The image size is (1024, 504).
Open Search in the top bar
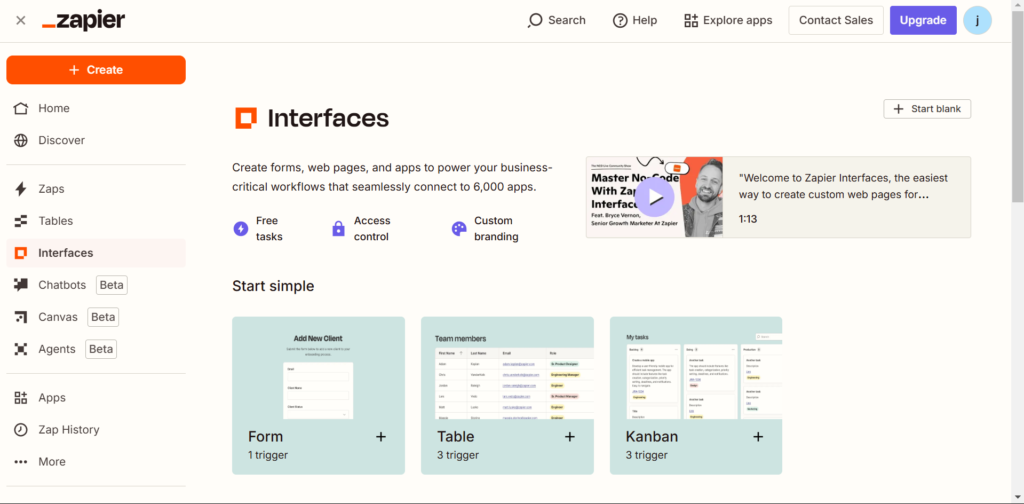coord(556,20)
